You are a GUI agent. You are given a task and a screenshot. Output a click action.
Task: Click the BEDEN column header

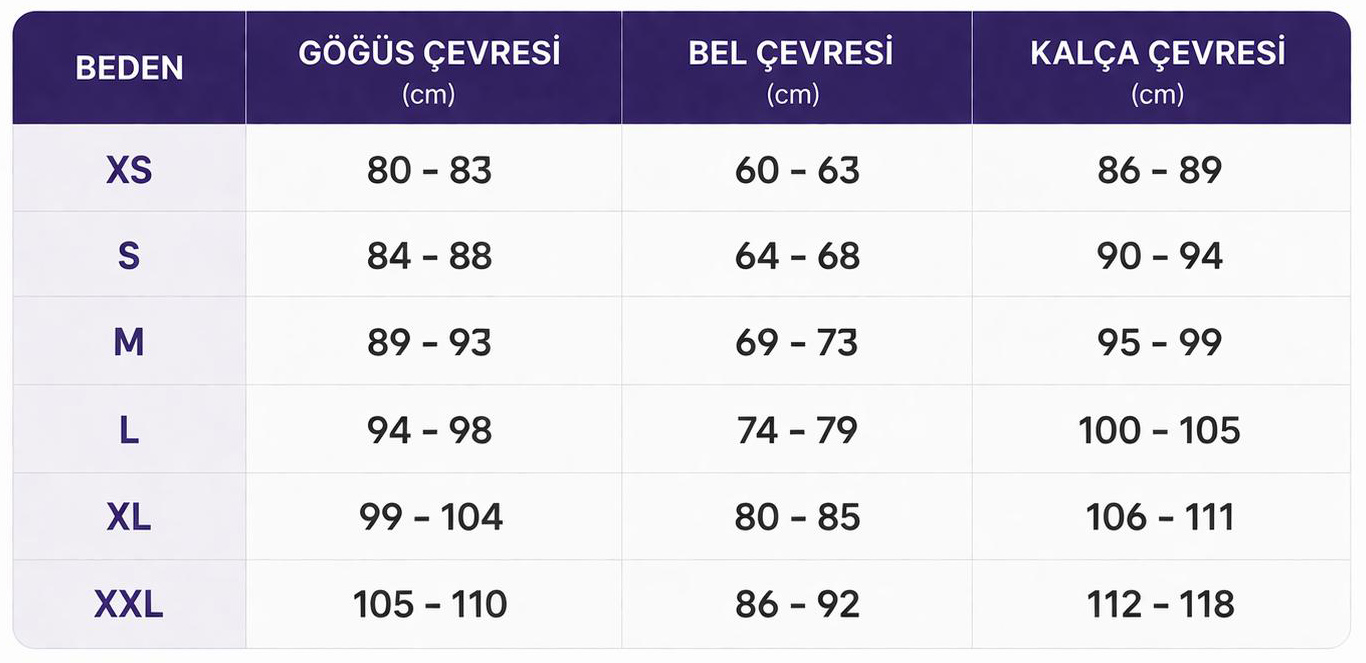129,68
